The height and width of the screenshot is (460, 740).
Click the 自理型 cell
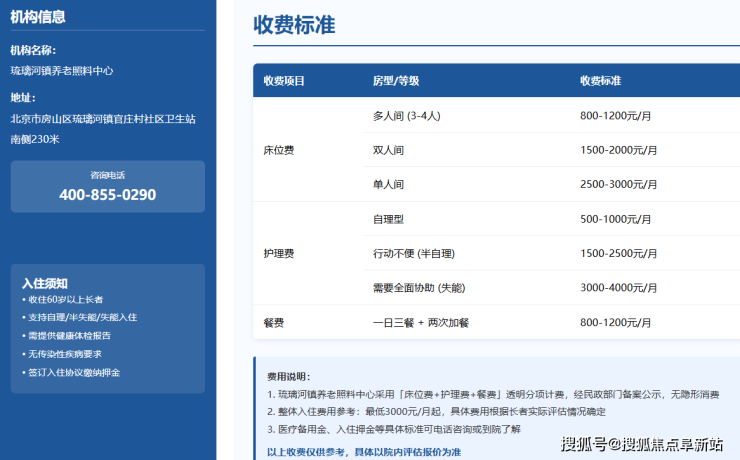tap(388, 219)
